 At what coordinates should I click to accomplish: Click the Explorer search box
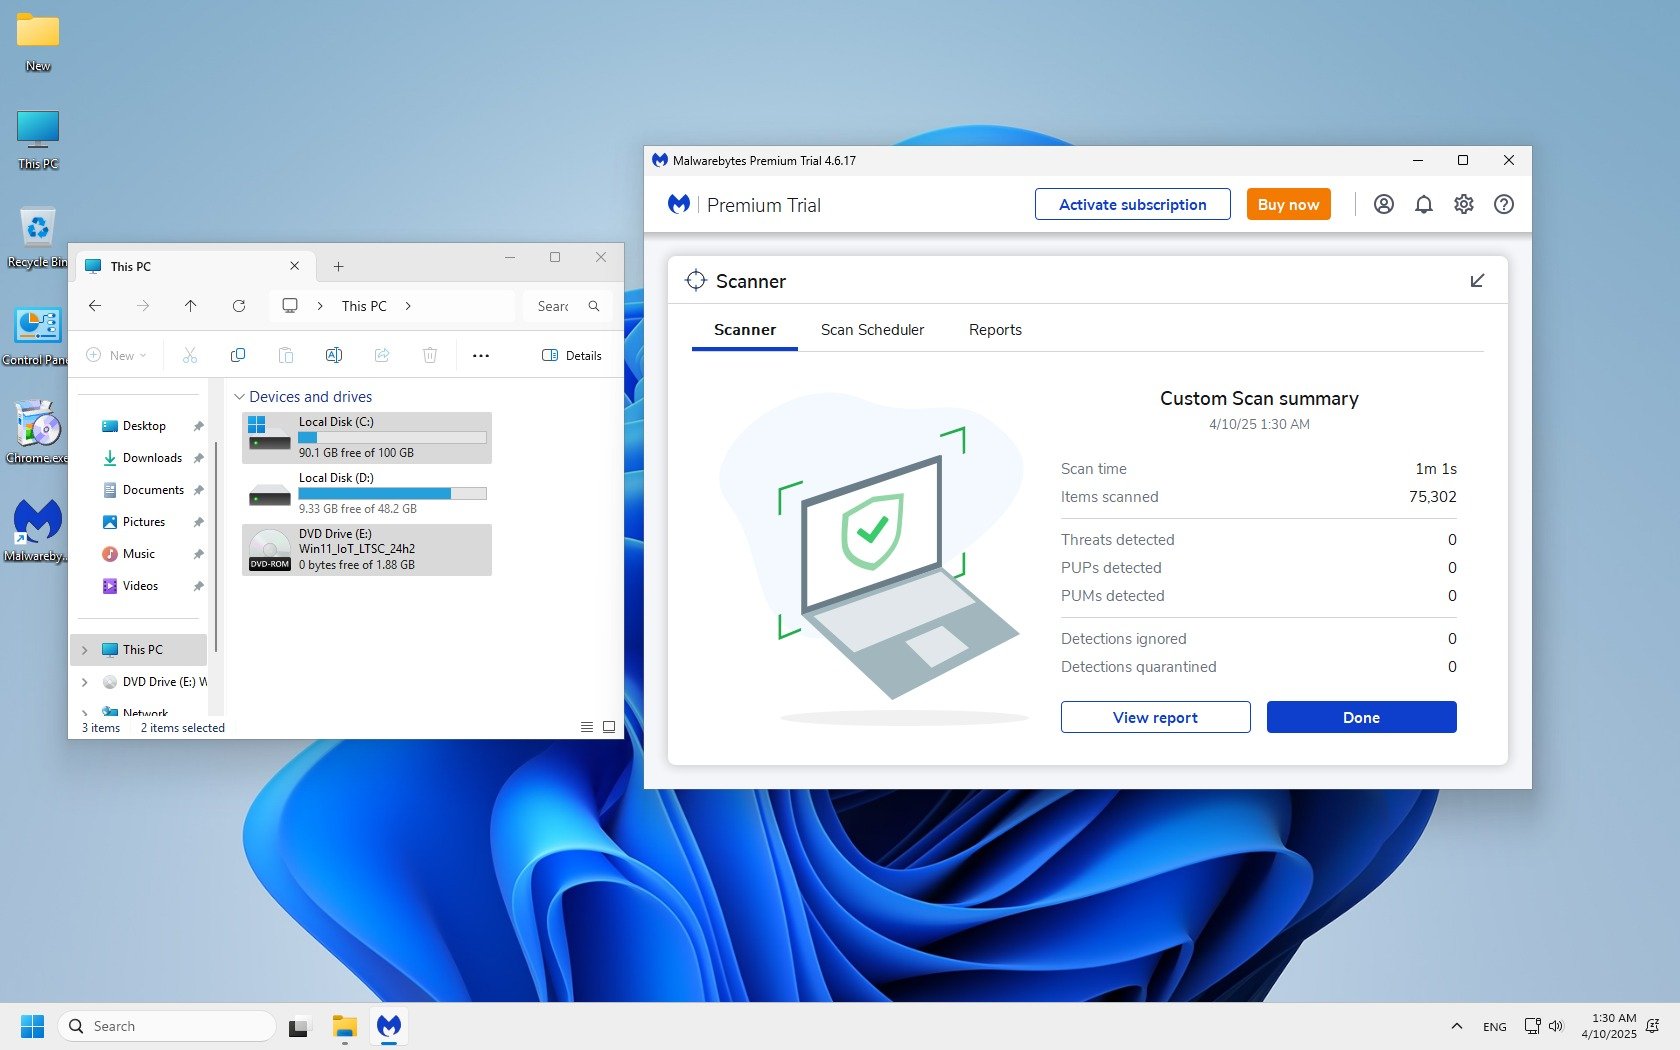click(567, 306)
